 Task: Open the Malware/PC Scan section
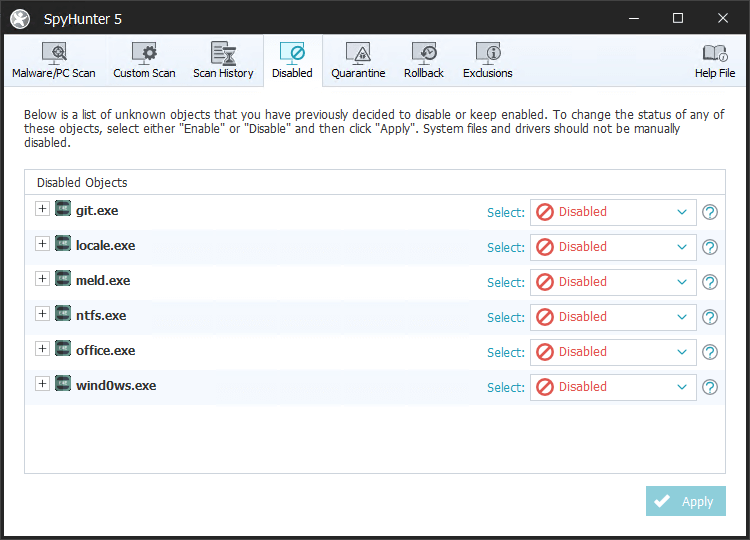(x=54, y=61)
